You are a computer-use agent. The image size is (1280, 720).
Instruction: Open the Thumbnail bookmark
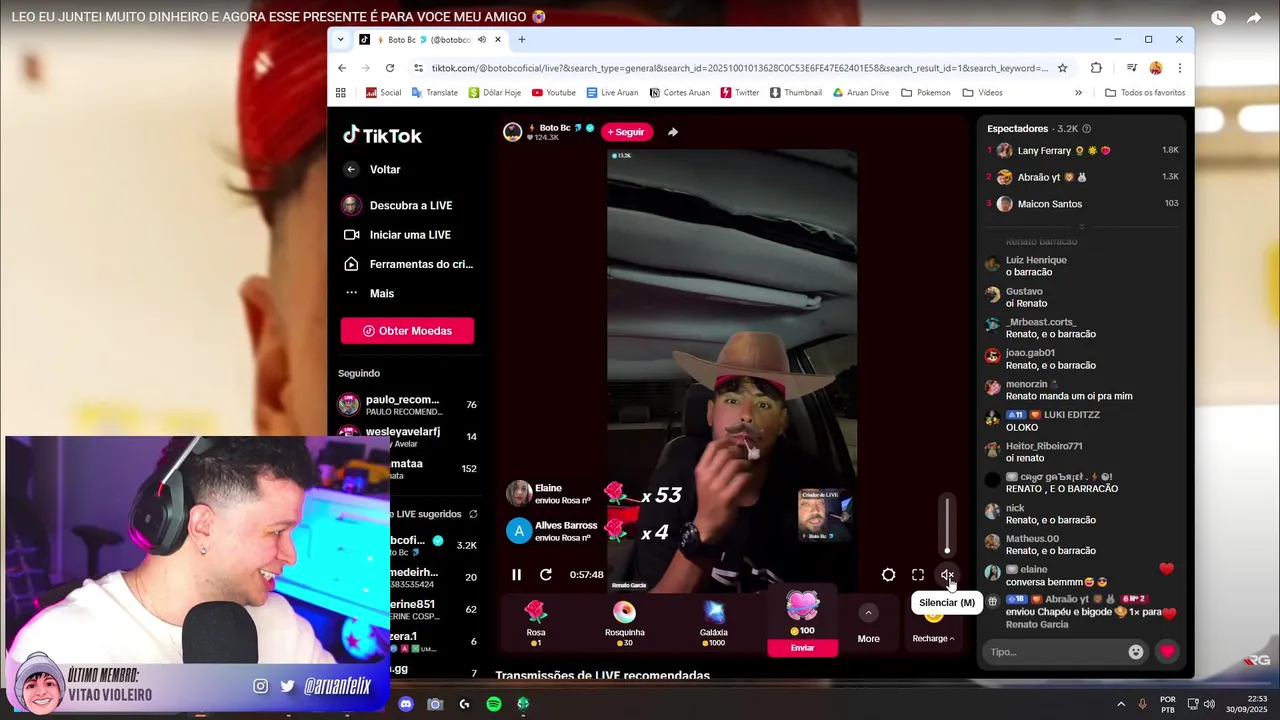pyautogui.click(x=796, y=93)
